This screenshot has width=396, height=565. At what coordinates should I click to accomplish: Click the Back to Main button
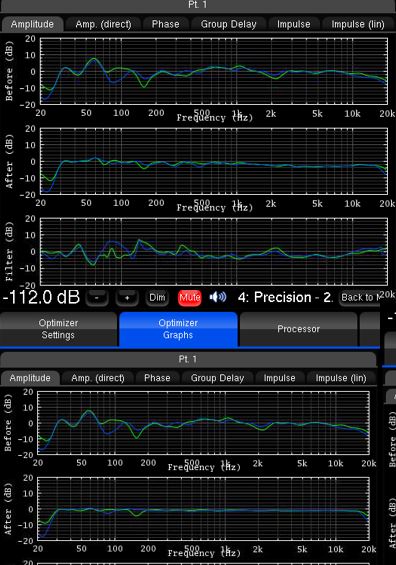coord(360,298)
